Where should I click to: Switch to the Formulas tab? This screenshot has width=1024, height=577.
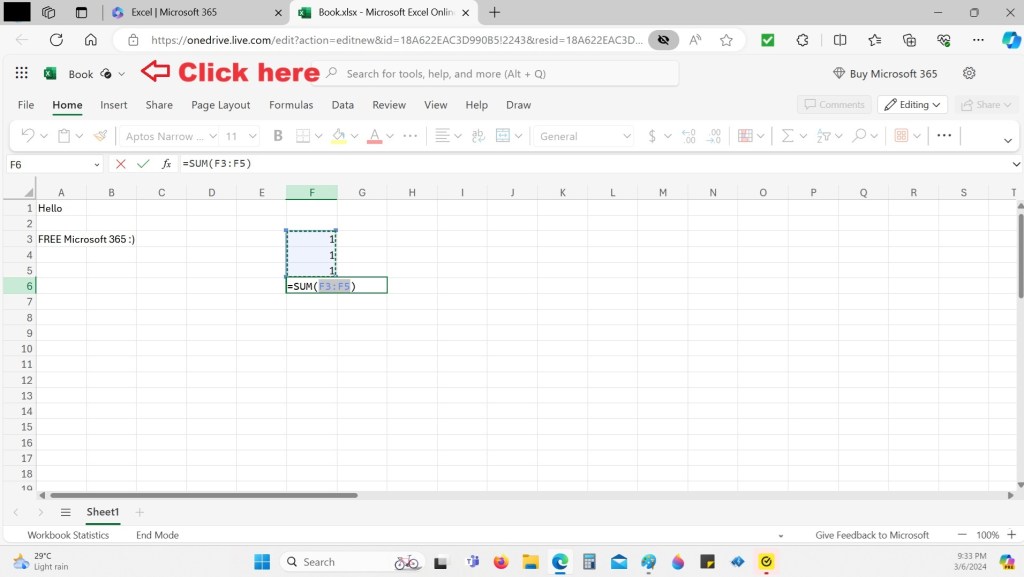tap(290, 105)
